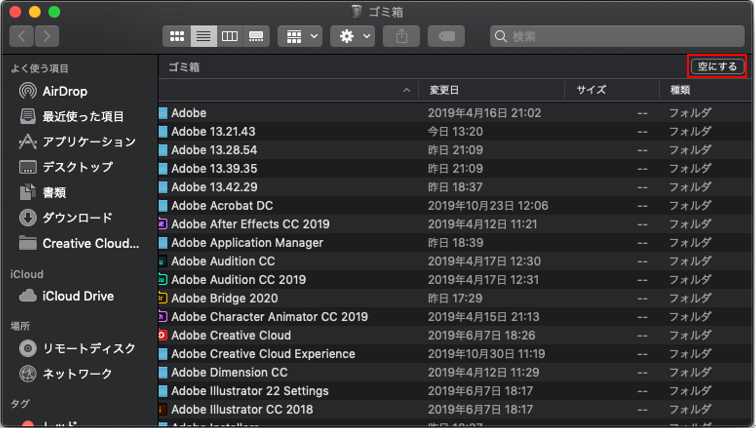Select the Adobe 13.39.35 folder

click(455, 169)
